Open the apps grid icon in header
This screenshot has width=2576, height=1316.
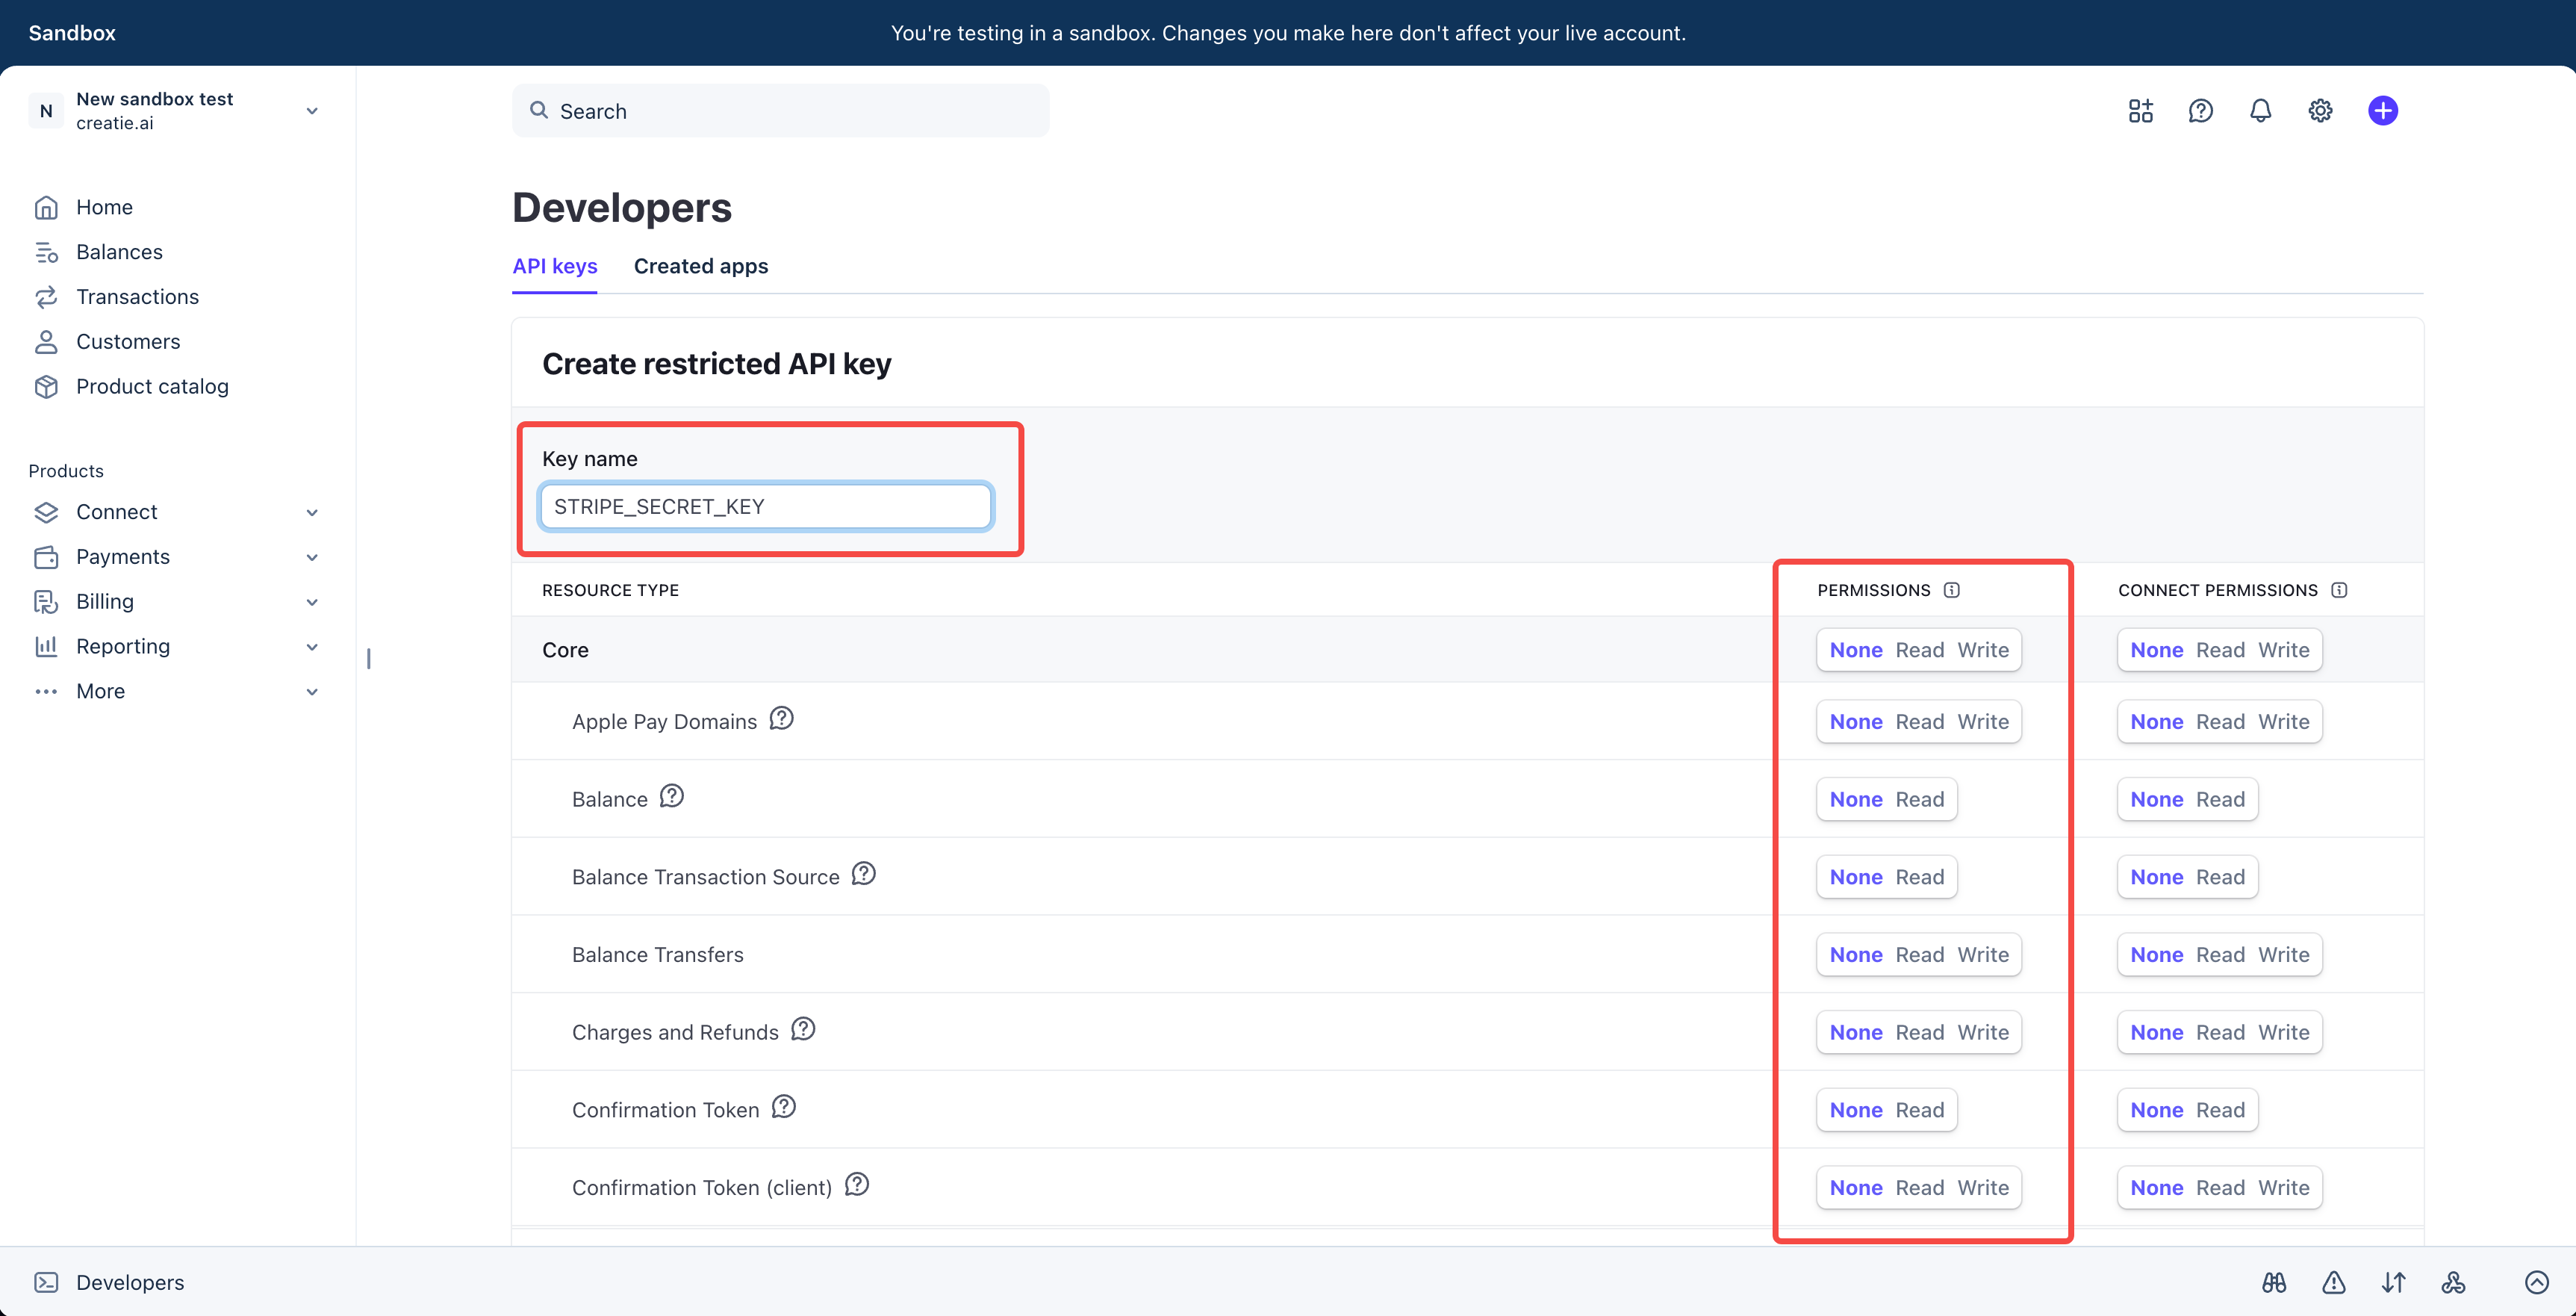(x=2140, y=111)
